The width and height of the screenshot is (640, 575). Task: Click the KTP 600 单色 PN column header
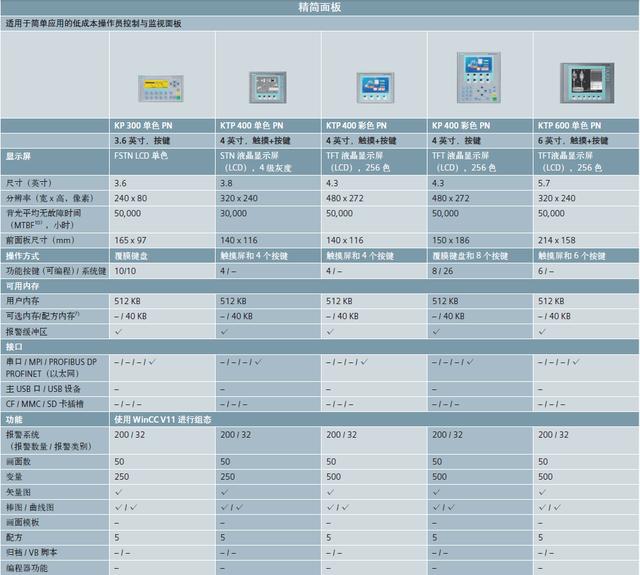569,126
